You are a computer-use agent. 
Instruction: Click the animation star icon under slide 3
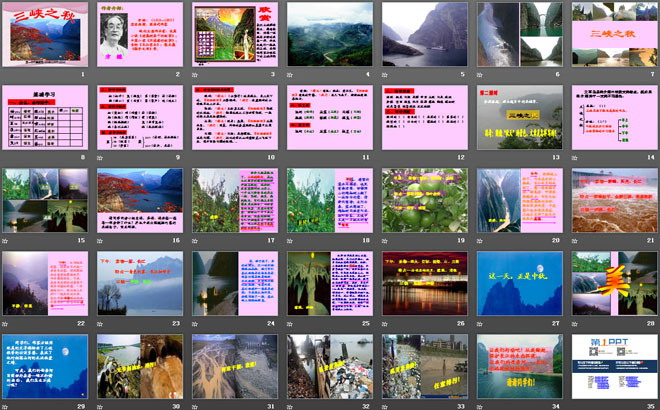click(x=195, y=75)
